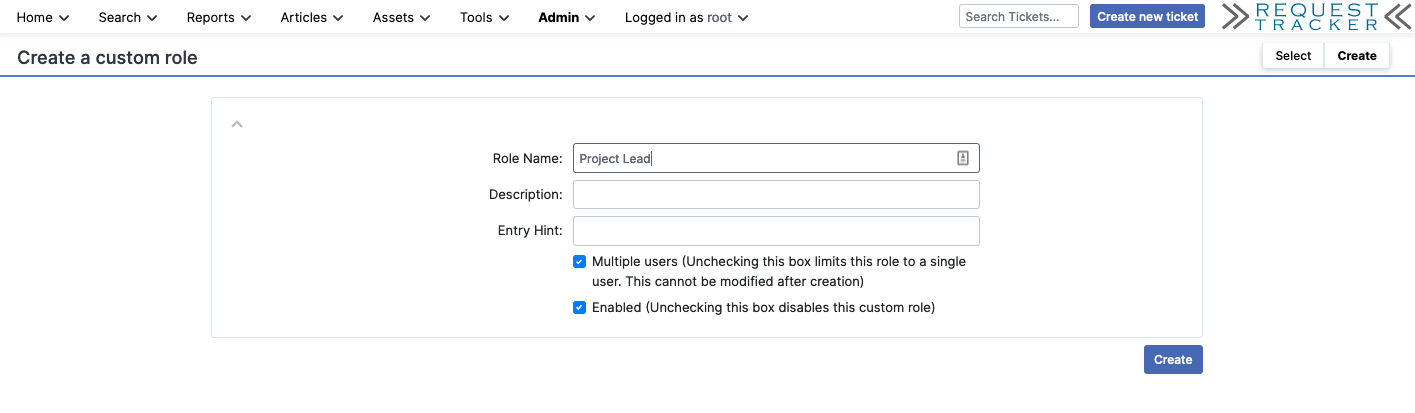Viewport: 1415px width, 413px height.
Task: Click the contact card icon in Role Name field
Action: pos(963,158)
